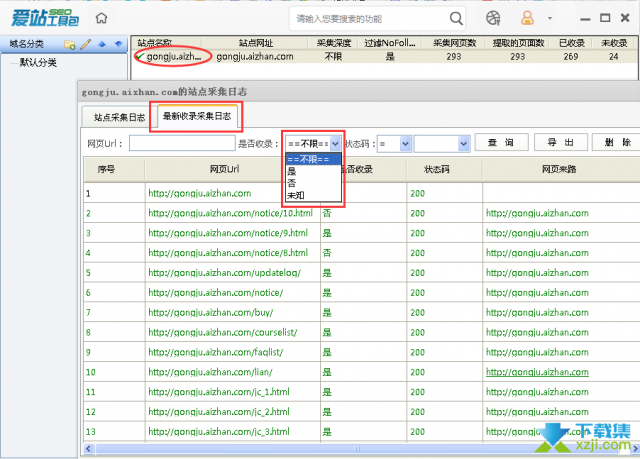
Task: Open the notice/10.html URL link
Action: (x=230, y=213)
